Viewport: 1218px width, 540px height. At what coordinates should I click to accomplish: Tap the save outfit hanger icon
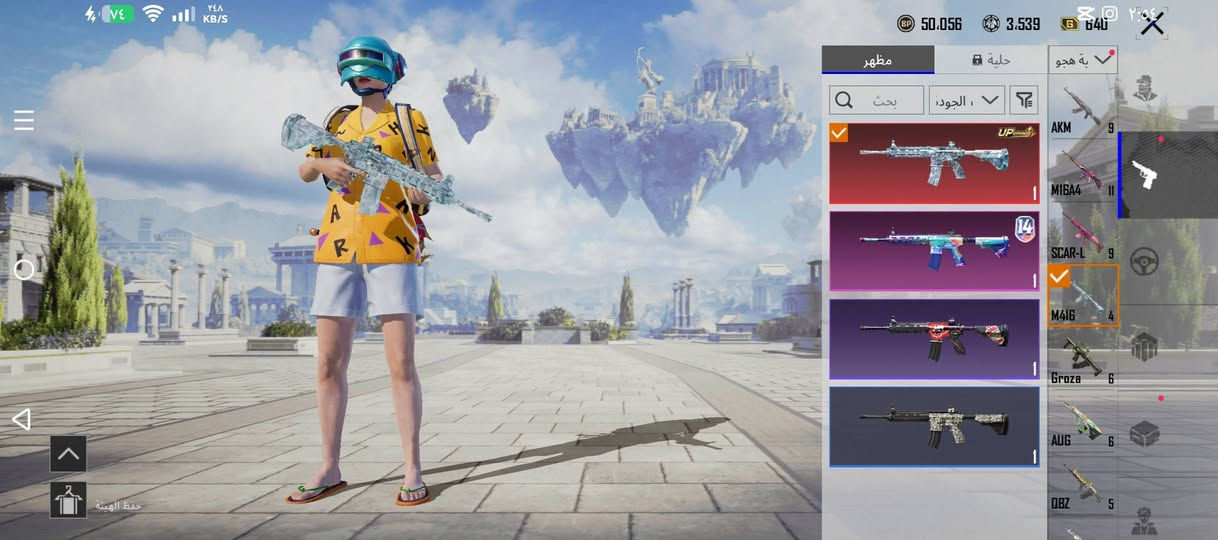point(68,500)
